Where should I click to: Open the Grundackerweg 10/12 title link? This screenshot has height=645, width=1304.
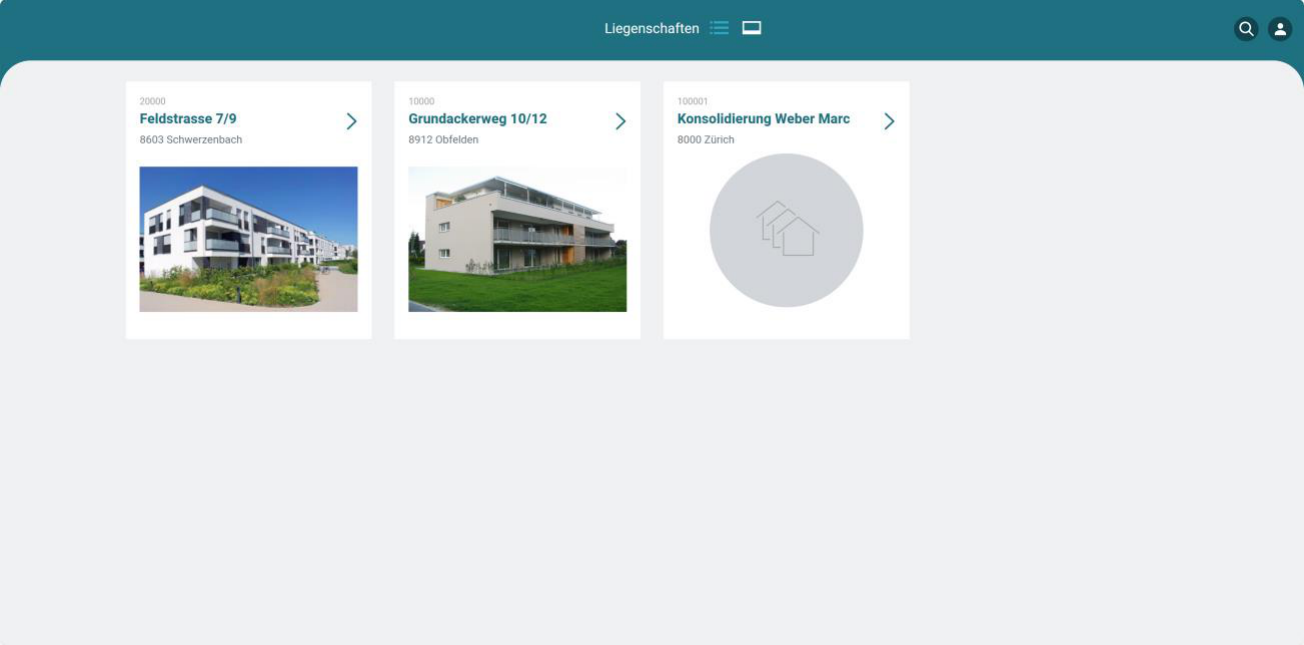(478, 119)
